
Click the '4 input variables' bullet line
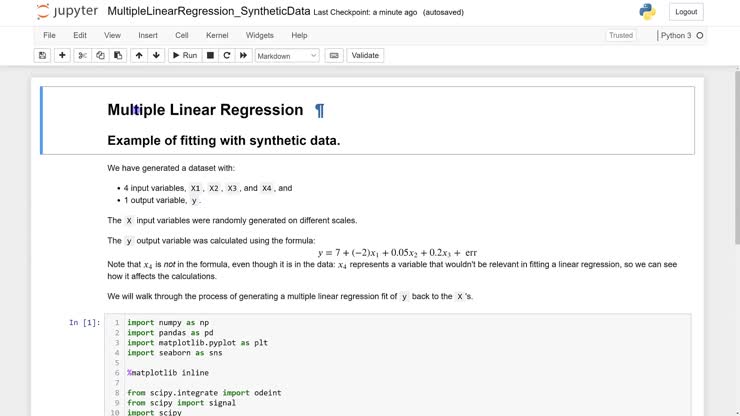pos(208,188)
